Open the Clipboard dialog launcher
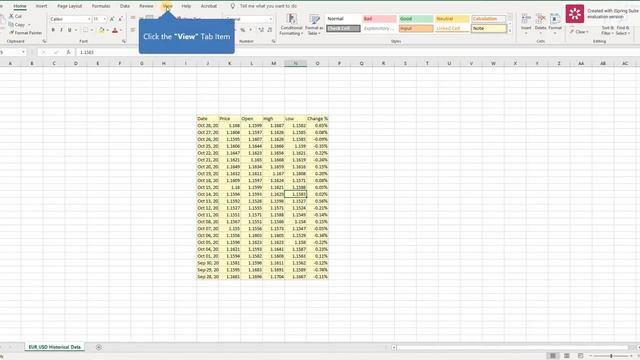640x360 pixels. point(44,41)
